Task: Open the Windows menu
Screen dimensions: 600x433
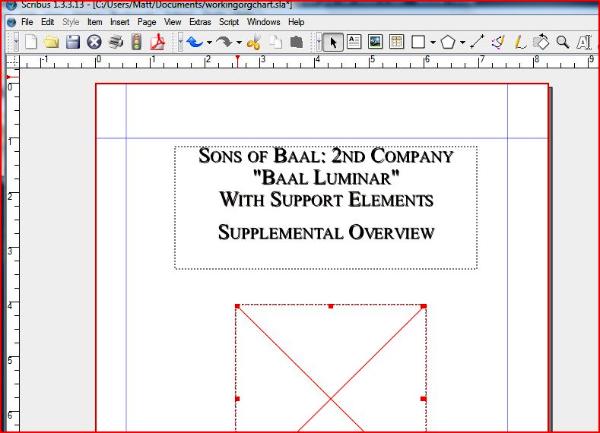Action: [x=264, y=22]
